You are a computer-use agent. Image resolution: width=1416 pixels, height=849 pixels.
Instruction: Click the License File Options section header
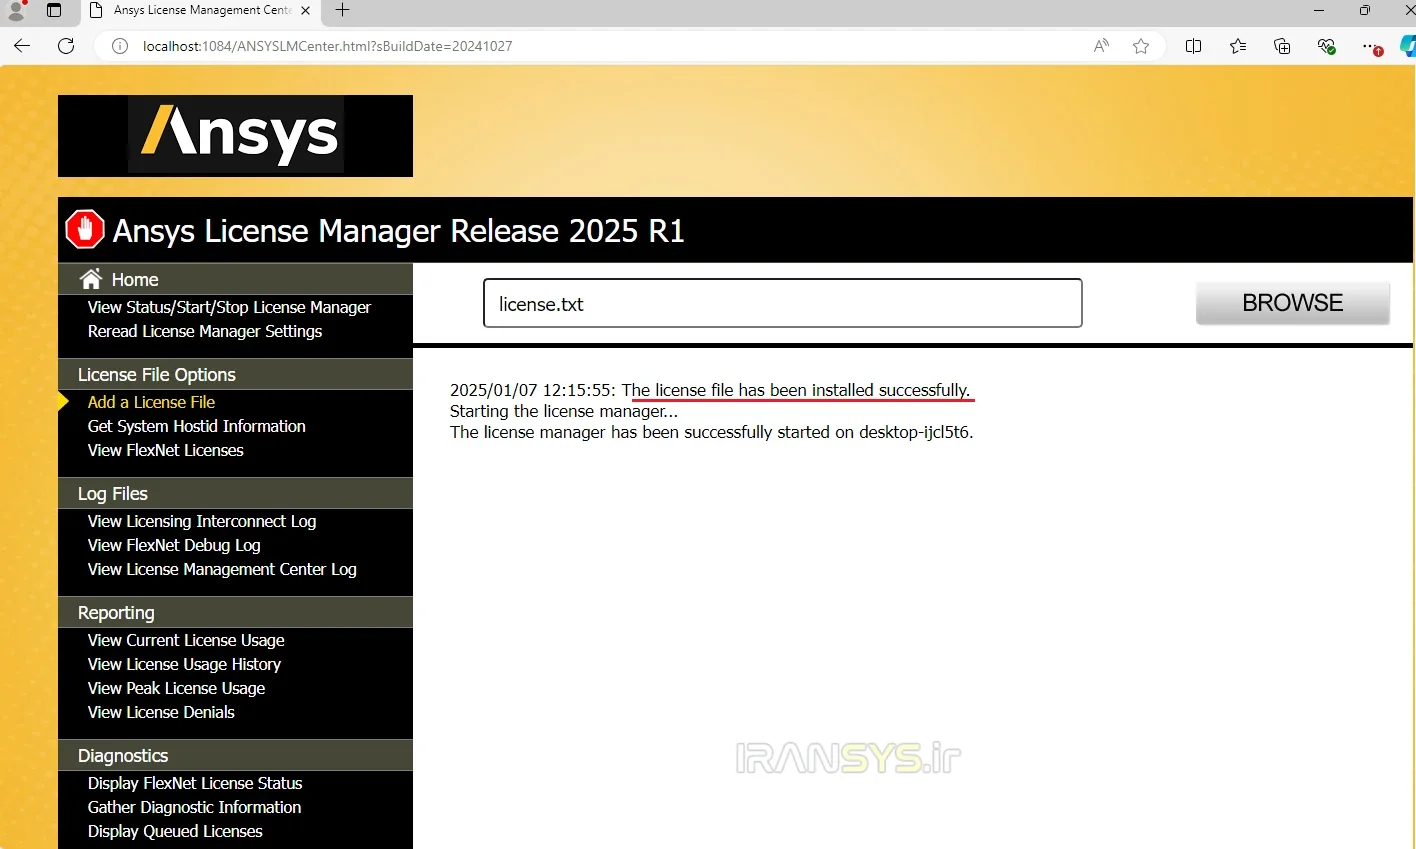click(235, 374)
